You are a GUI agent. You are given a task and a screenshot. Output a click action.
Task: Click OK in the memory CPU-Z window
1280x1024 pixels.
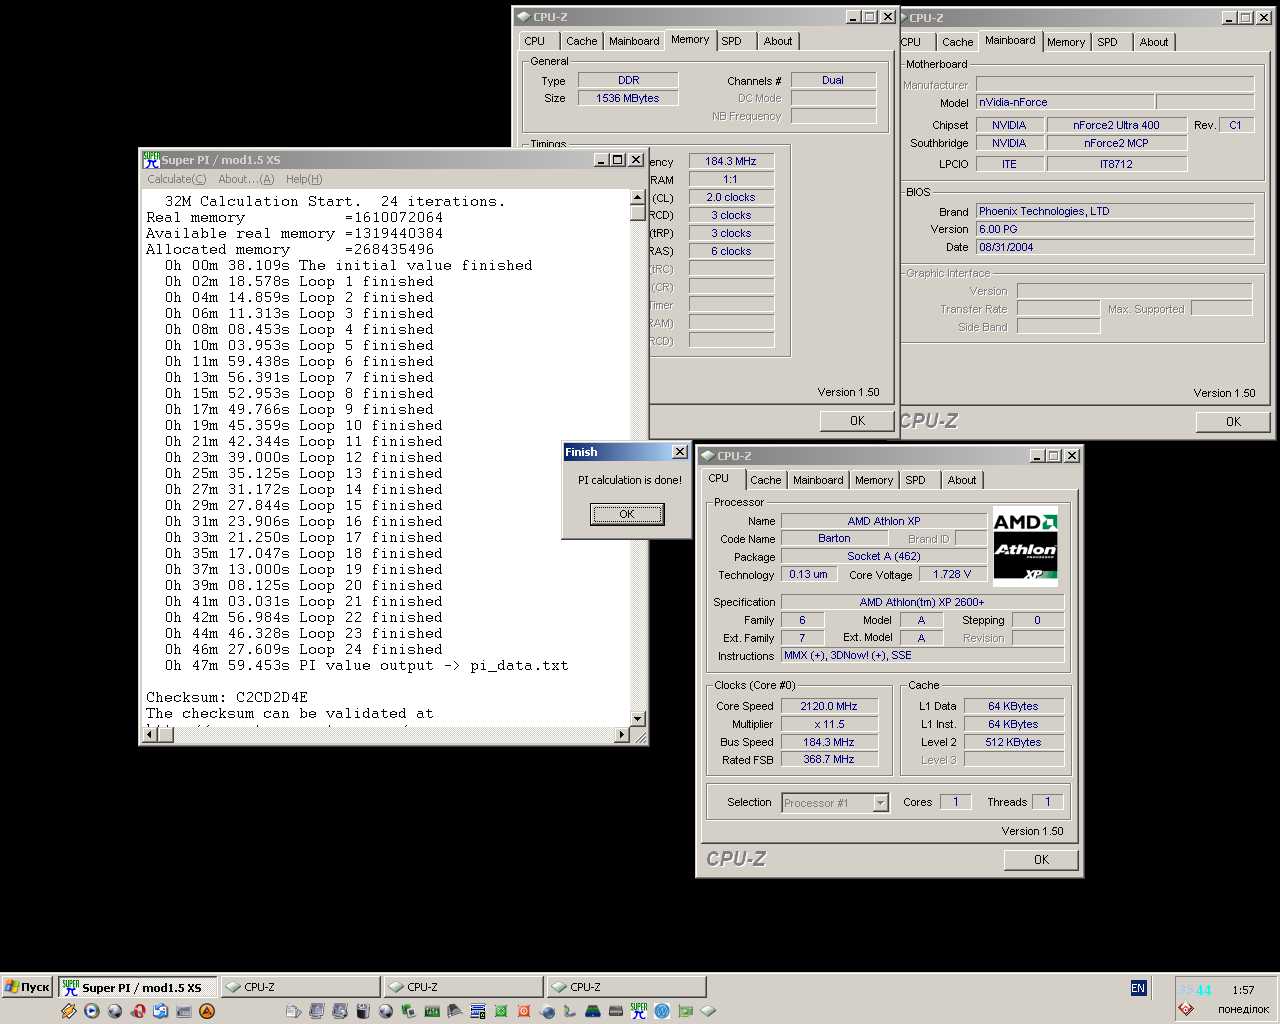click(x=857, y=421)
